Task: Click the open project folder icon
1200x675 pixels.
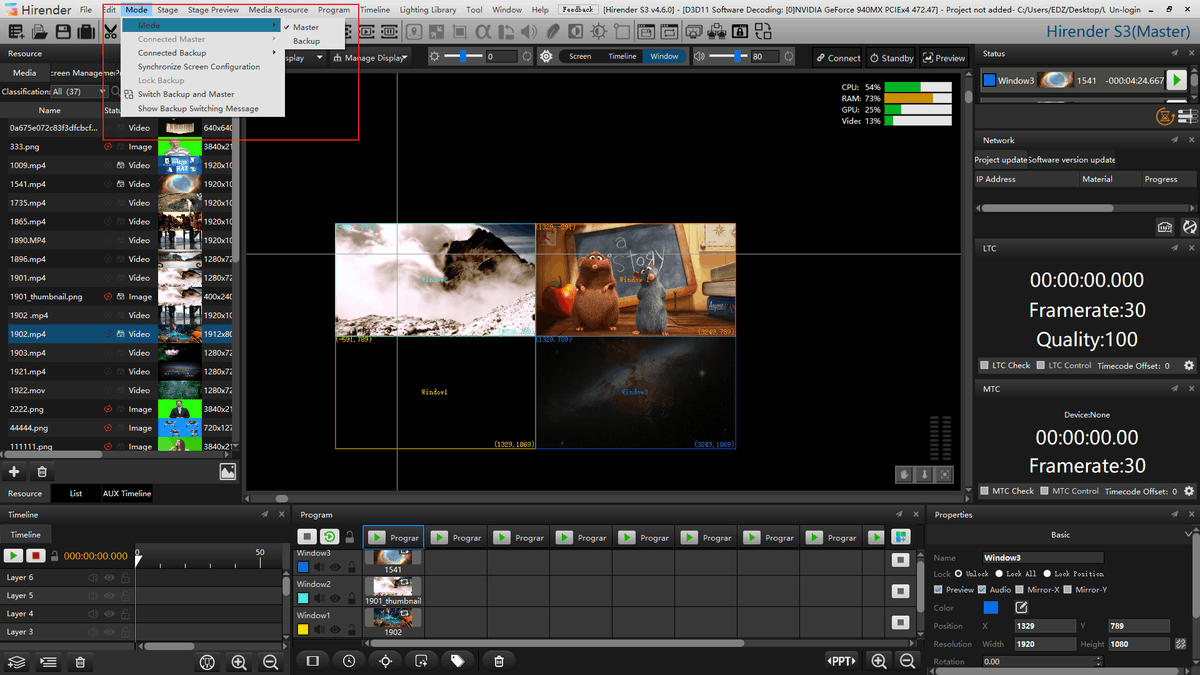Action: click(x=38, y=33)
